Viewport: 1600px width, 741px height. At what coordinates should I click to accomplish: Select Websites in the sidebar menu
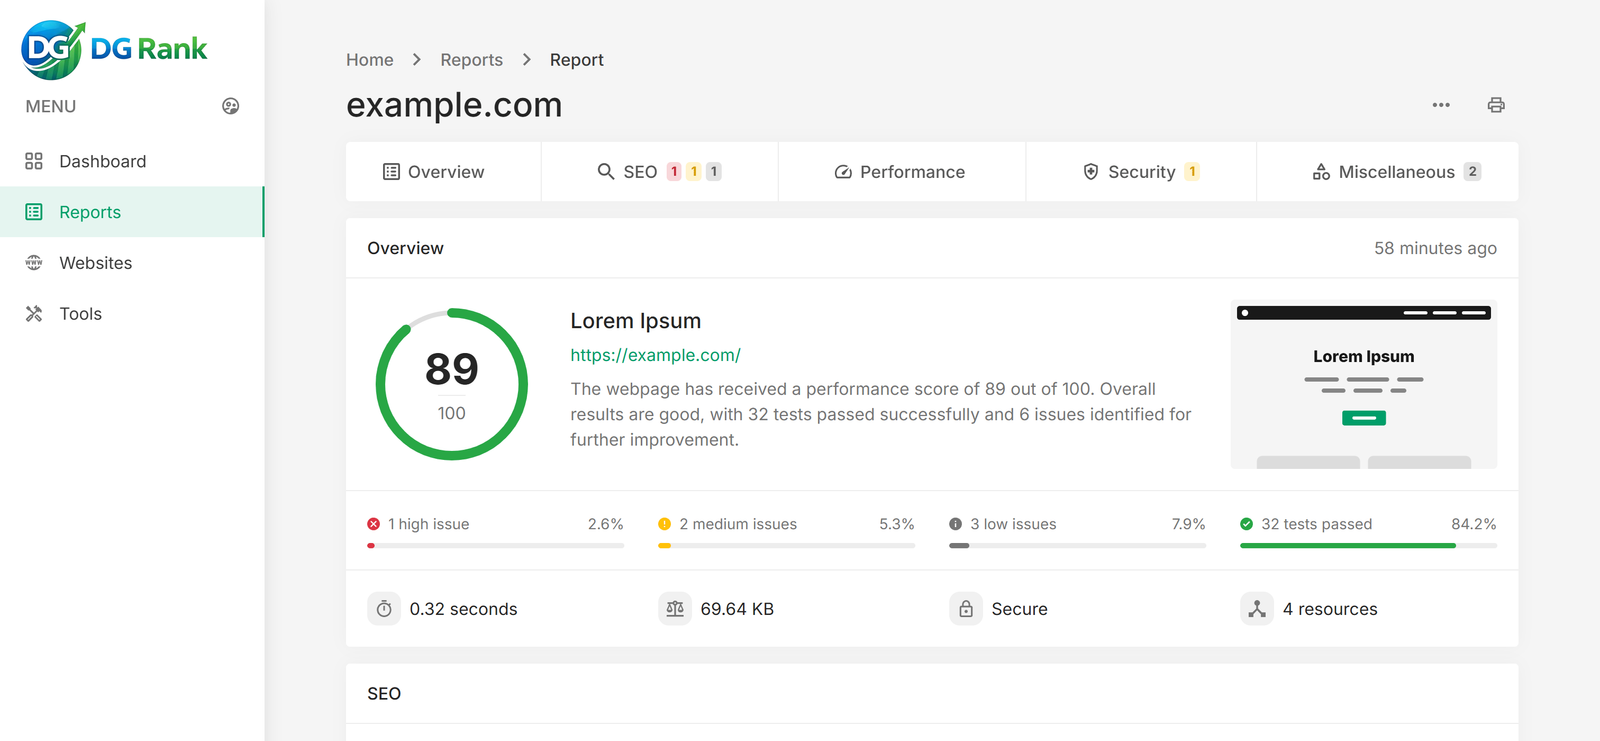pyautogui.click(x=95, y=263)
